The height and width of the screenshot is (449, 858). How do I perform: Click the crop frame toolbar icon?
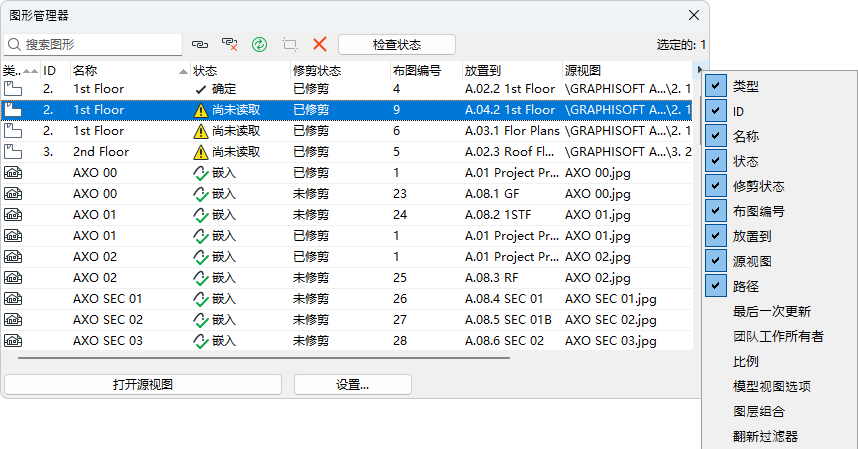(290, 45)
